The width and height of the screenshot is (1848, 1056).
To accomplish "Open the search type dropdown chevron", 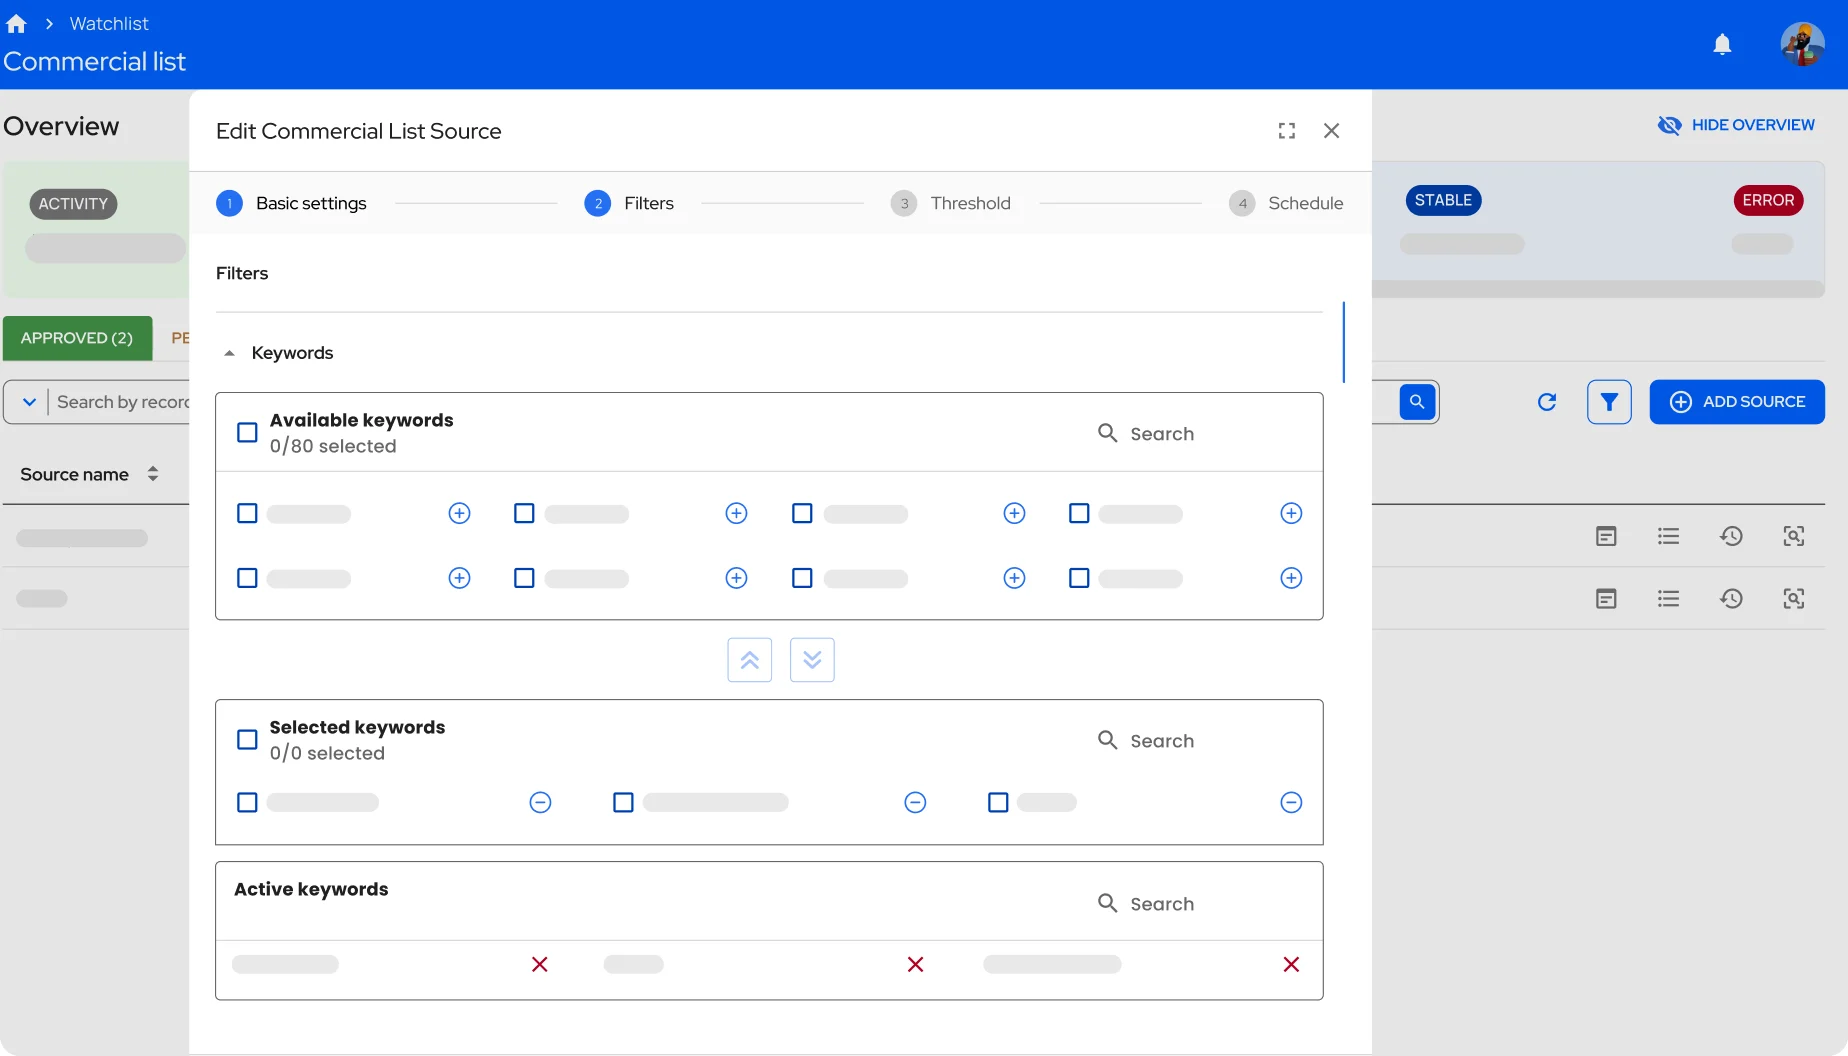I will (x=29, y=402).
